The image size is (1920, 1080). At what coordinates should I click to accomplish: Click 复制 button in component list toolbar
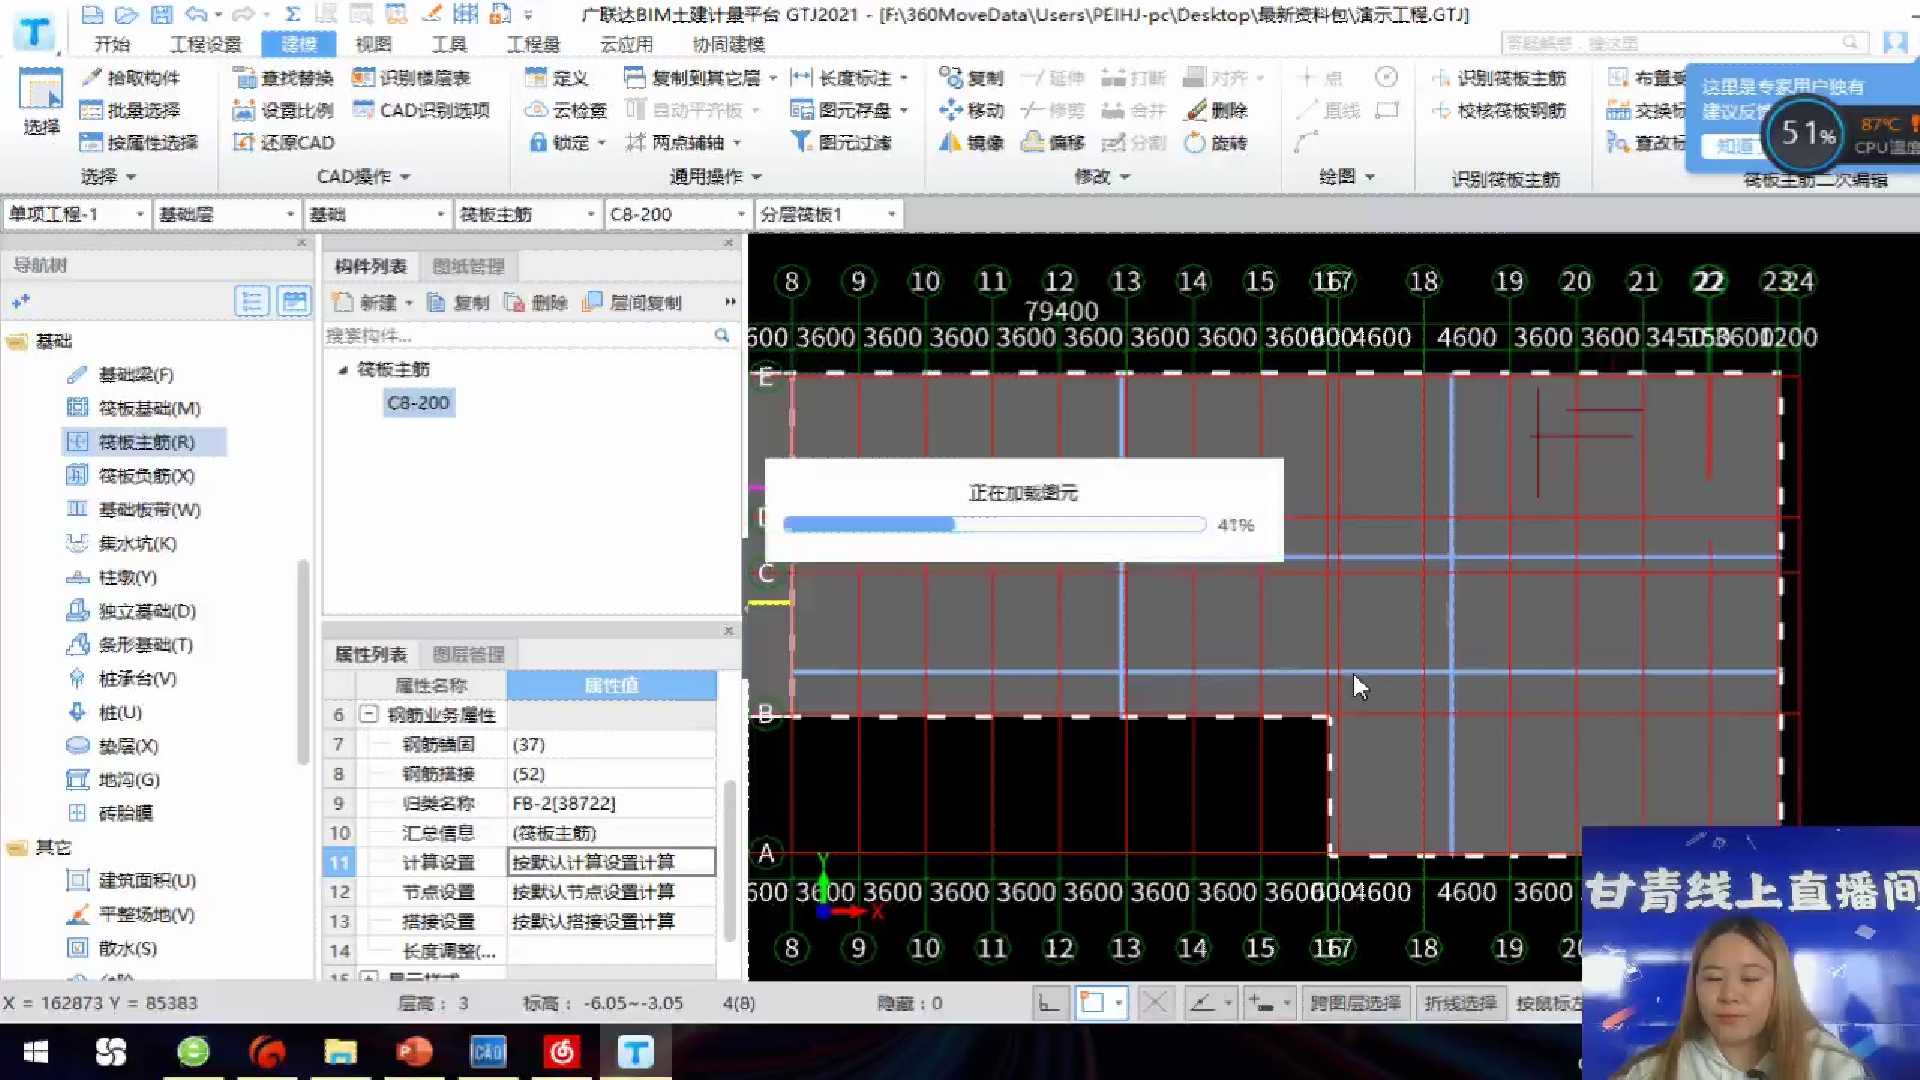(x=458, y=302)
